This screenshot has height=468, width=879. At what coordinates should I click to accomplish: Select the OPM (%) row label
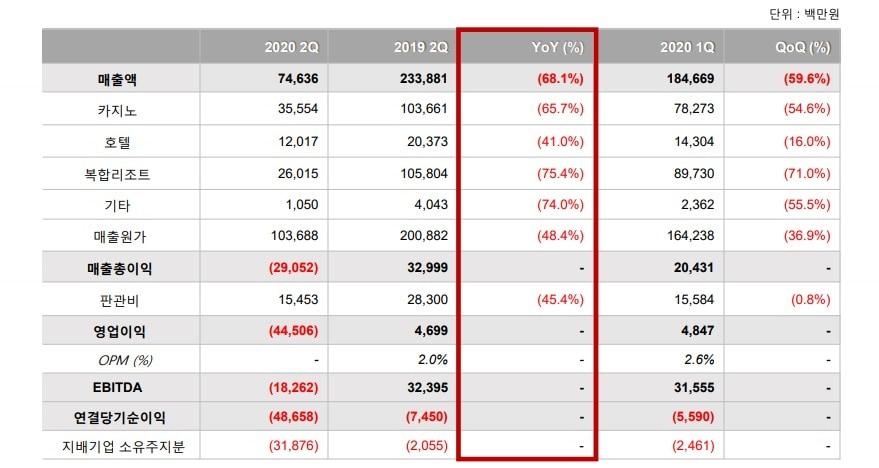120,360
